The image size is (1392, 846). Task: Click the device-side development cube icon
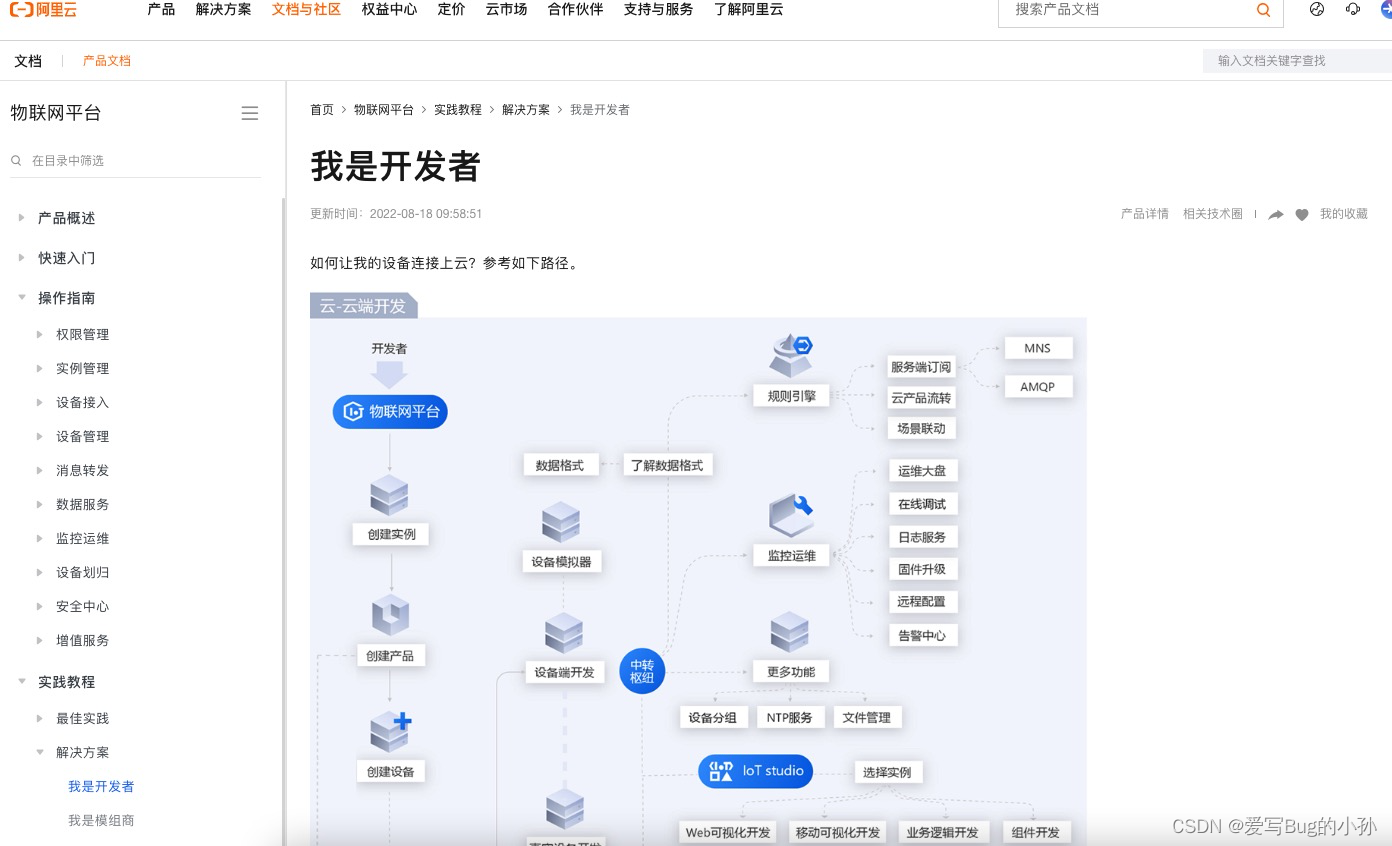click(564, 633)
